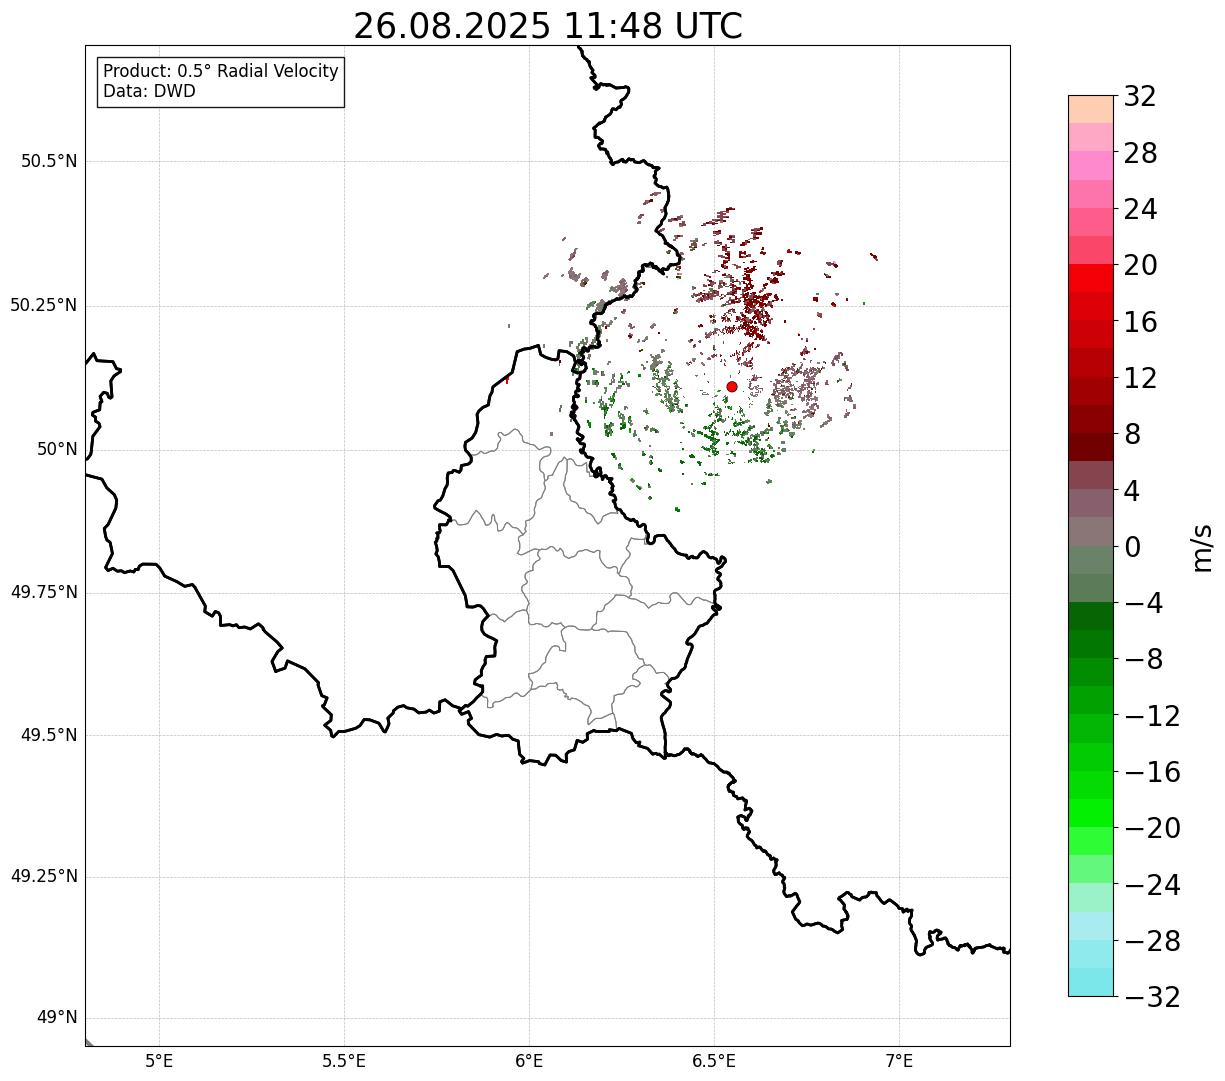Image resolution: width=1225 pixels, height=1081 pixels.
Task: Pick the dark green swatch just below −4
Action: (1090, 616)
